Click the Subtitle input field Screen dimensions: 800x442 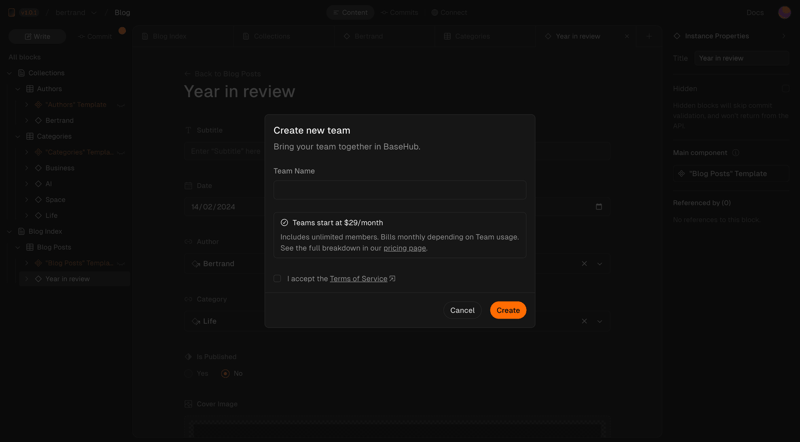[x=396, y=151]
